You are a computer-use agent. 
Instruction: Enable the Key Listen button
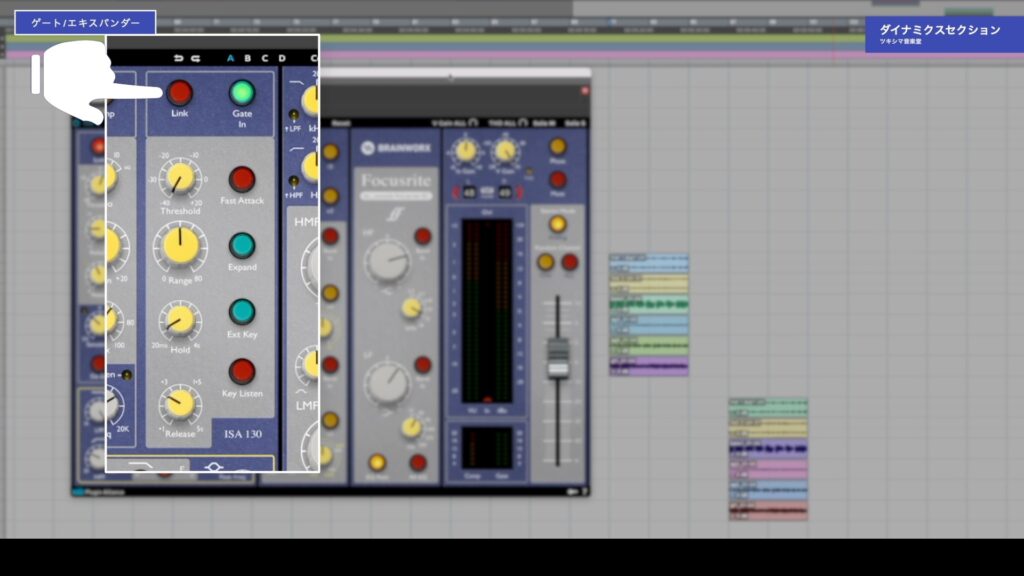pyautogui.click(x=242, y=372)
